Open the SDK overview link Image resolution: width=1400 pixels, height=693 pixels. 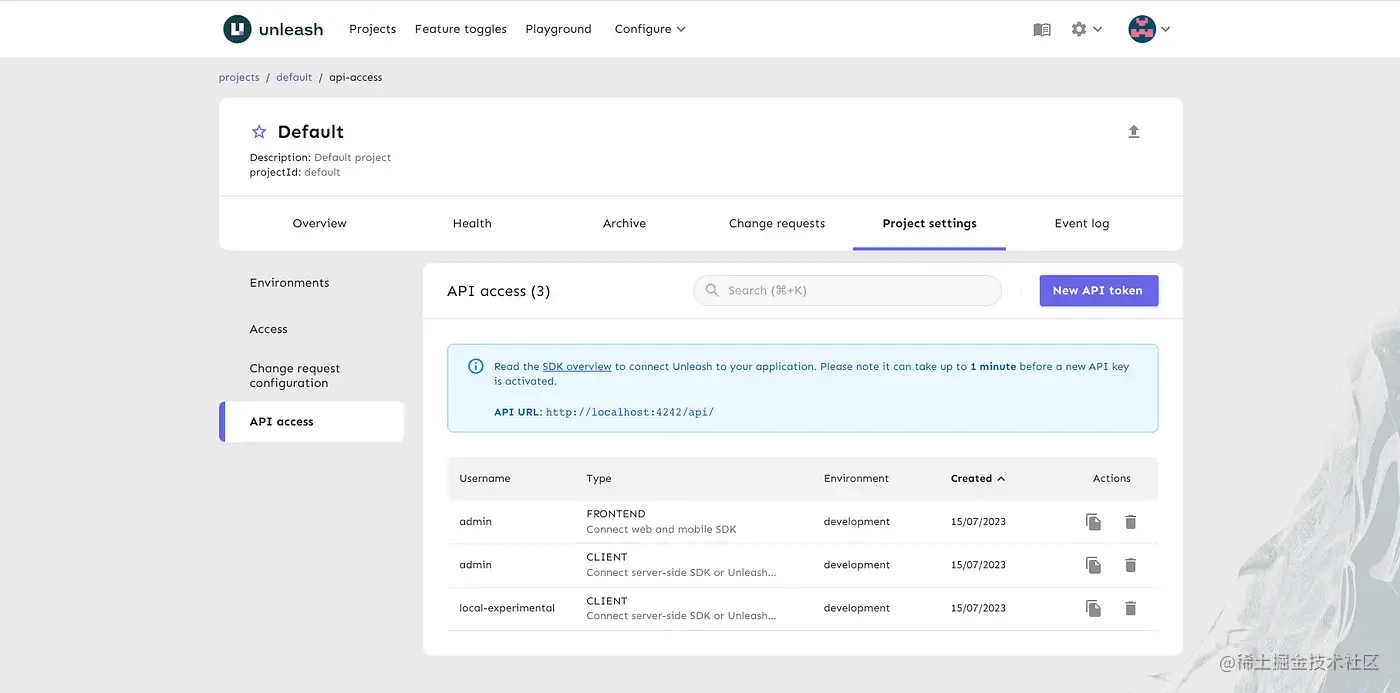tap(577, 367)
